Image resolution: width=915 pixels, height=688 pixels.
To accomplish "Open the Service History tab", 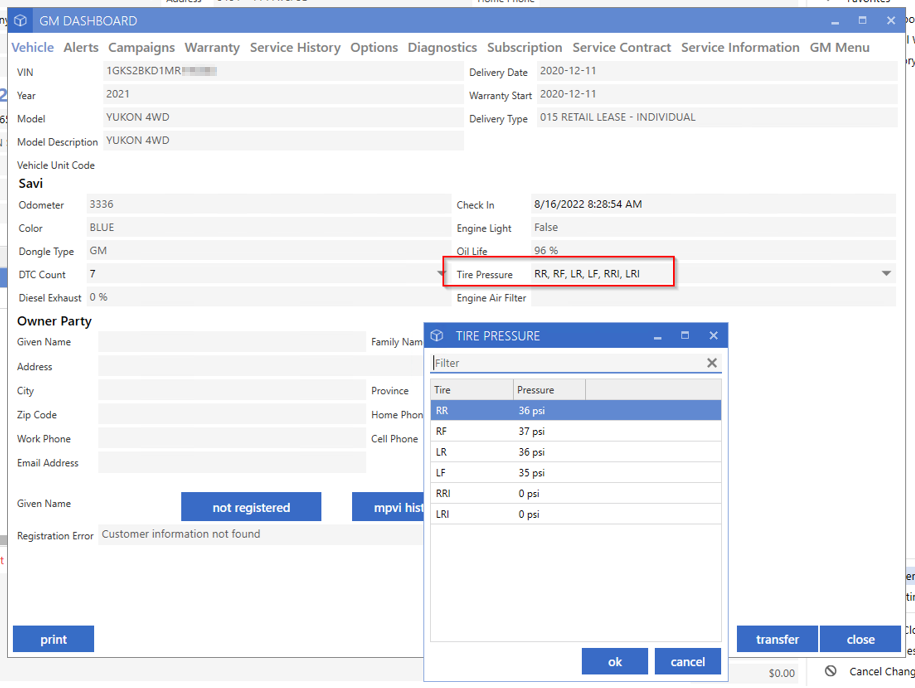I will pyautogui.click(x=295, y=48).
